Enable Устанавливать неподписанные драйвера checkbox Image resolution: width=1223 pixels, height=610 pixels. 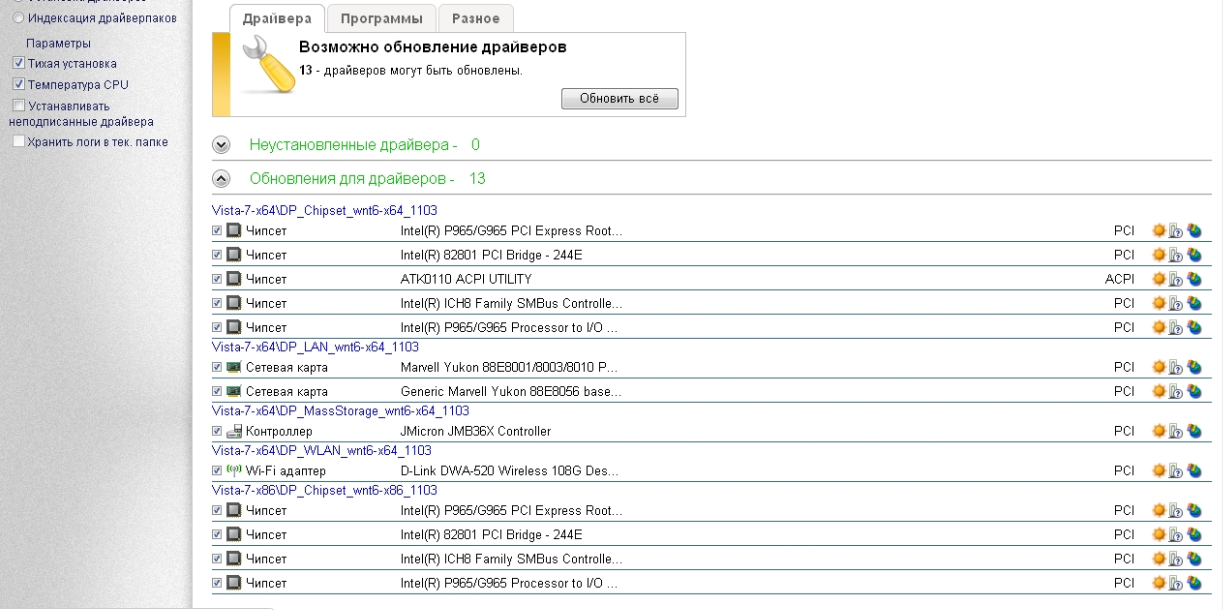[18, 105]
